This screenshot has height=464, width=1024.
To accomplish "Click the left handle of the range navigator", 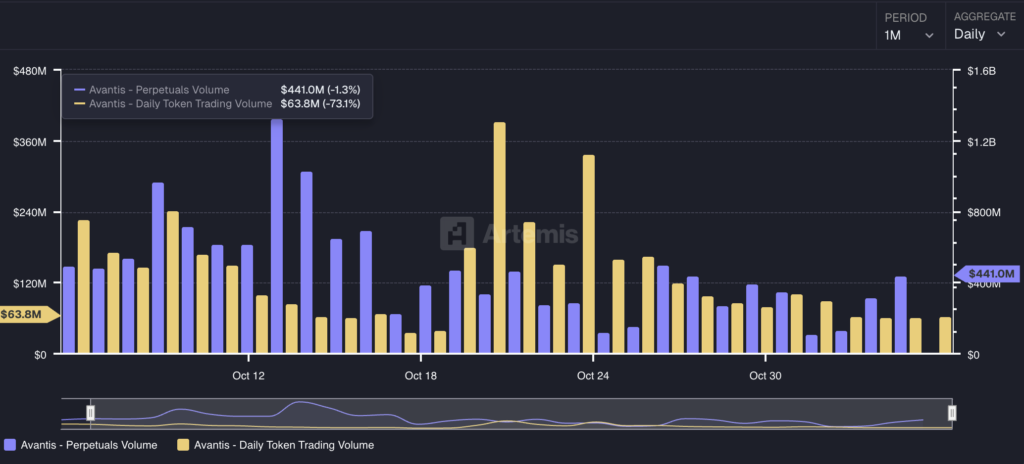I will [90, 412].
